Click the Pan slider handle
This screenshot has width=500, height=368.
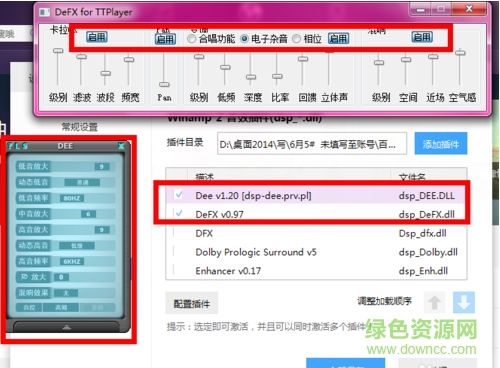point(164,84)
